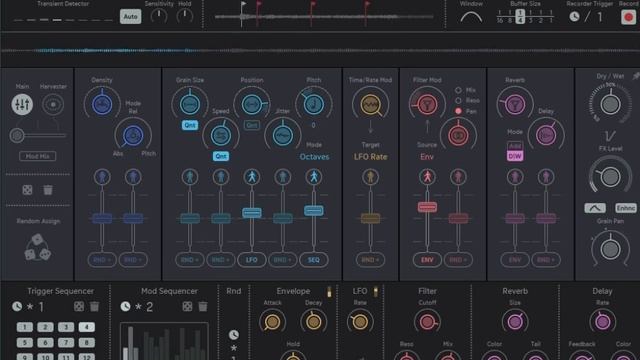This screenshot has width=640, height=360.
Task: Randomize the Mod Sequencer with its dice icon
Action: point(187,306)
